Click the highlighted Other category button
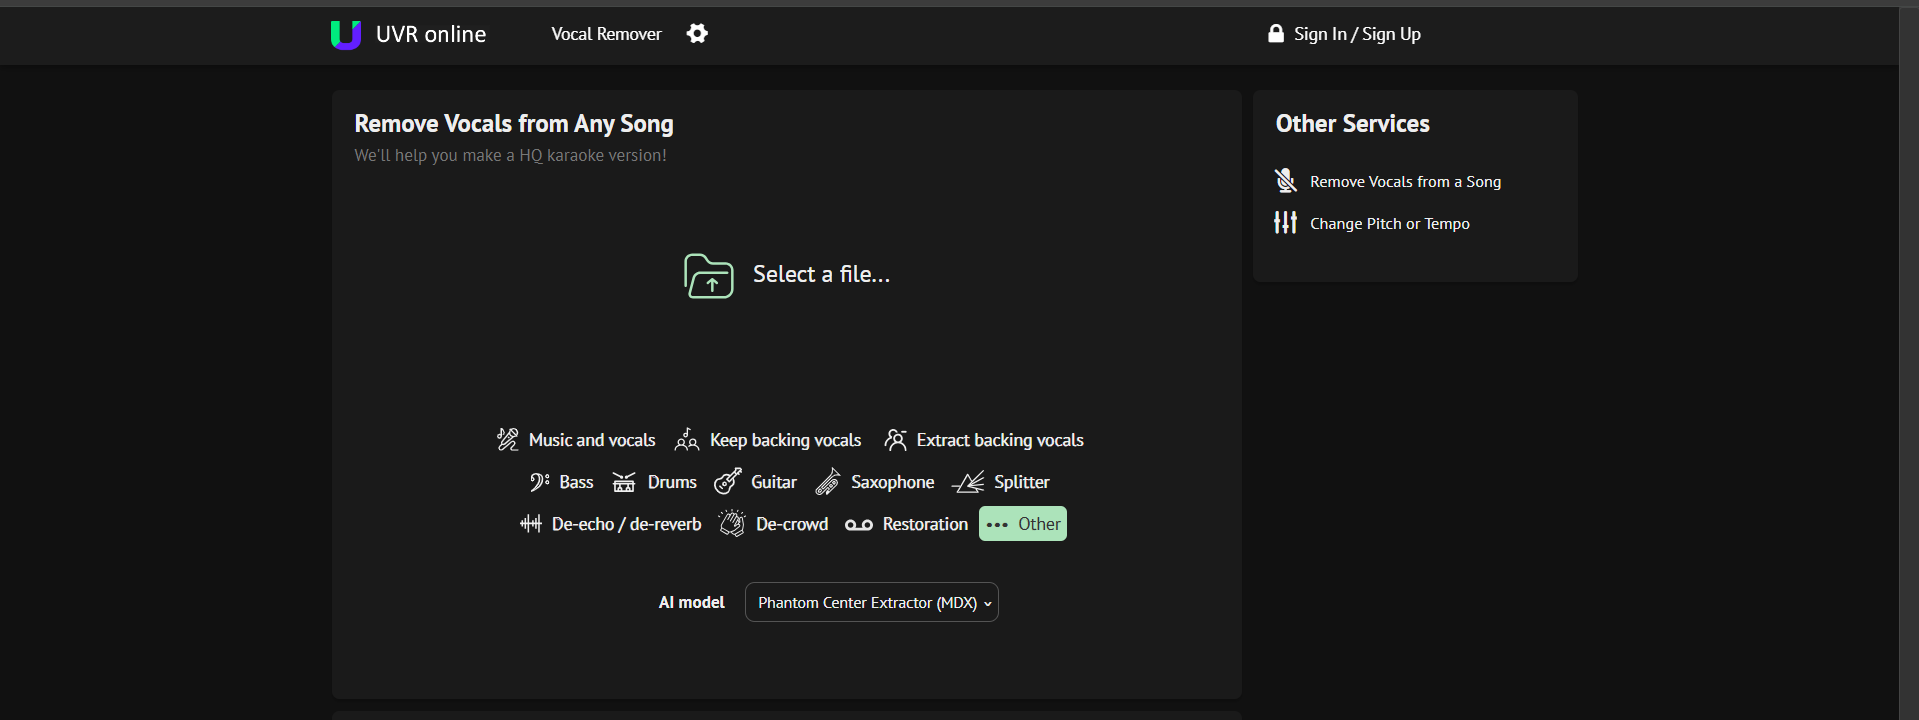The image size is (1919, 720). 1023,524
